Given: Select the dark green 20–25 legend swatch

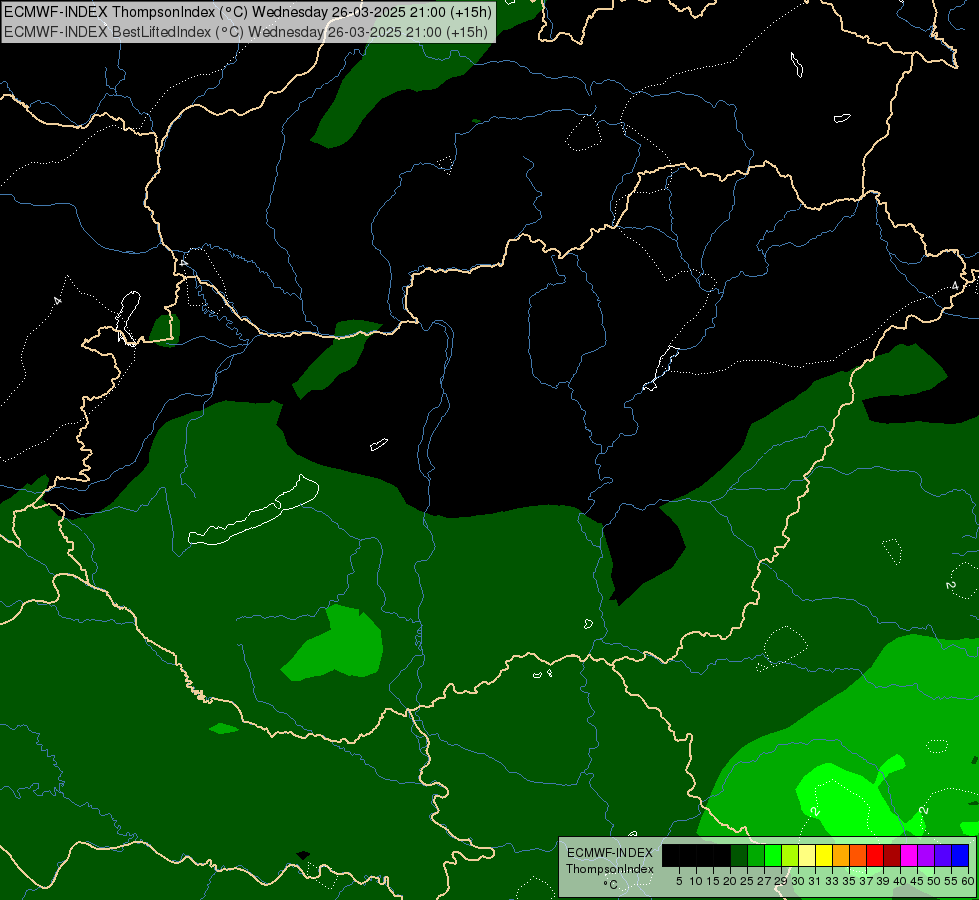Looking at the screenshot, I should tap(739, 855).
